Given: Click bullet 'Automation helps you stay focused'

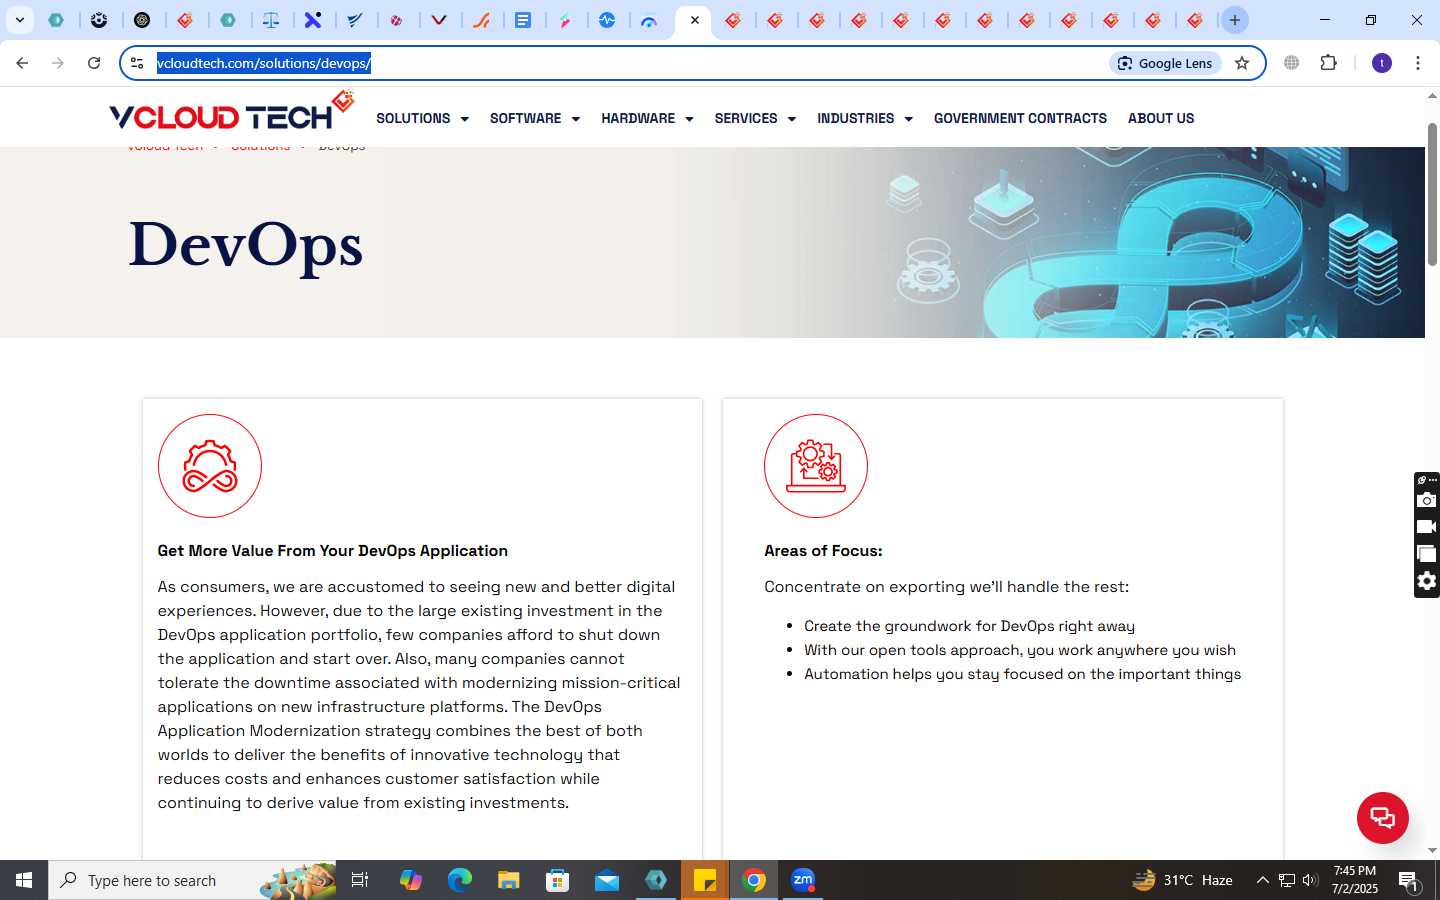Looking at the screenshot, I should pyautogui.click(x=1022, y=674).
